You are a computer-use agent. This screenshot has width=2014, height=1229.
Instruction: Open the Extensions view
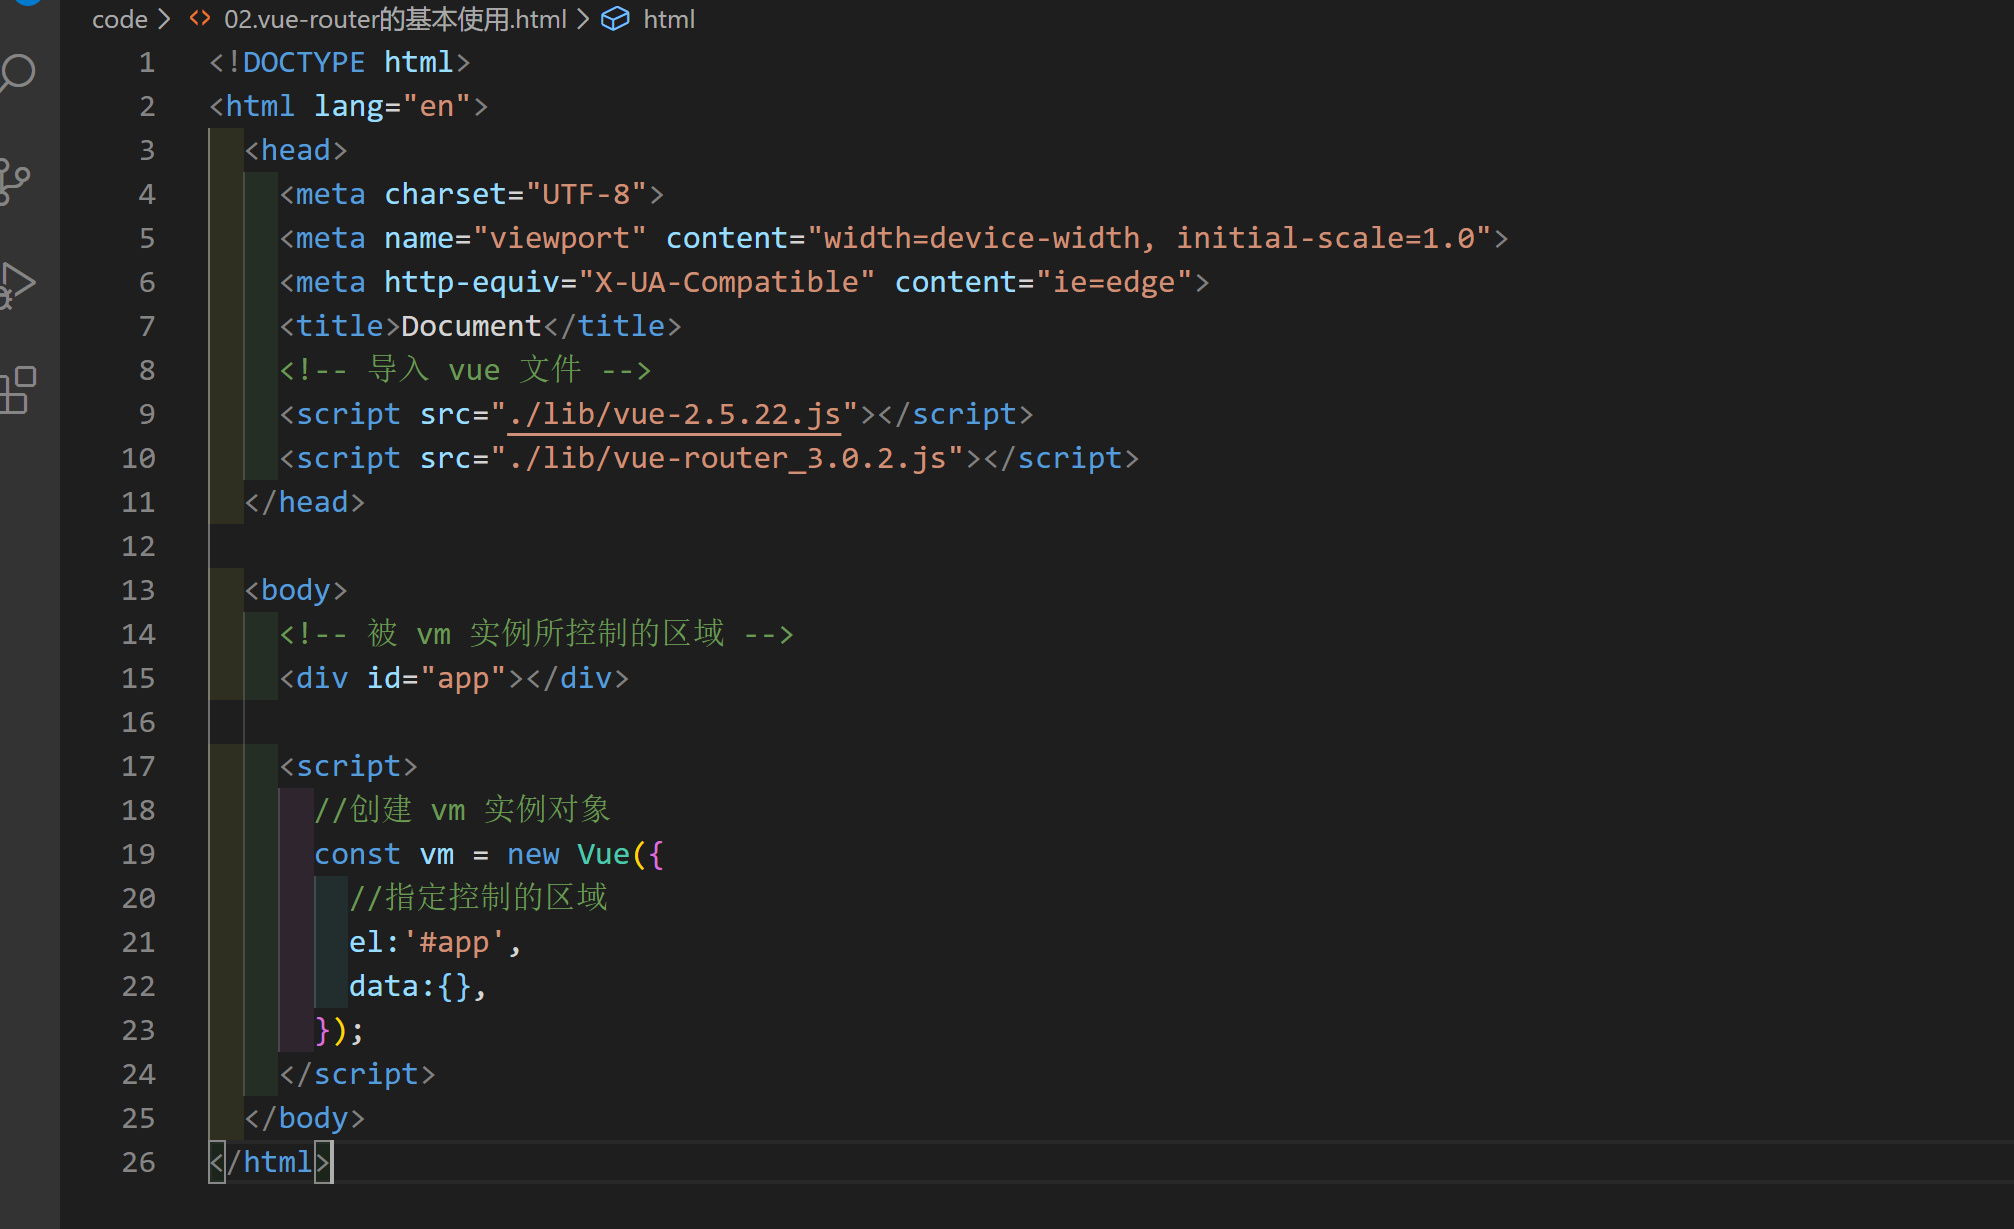pyautogui.click(x=18, y=390)
